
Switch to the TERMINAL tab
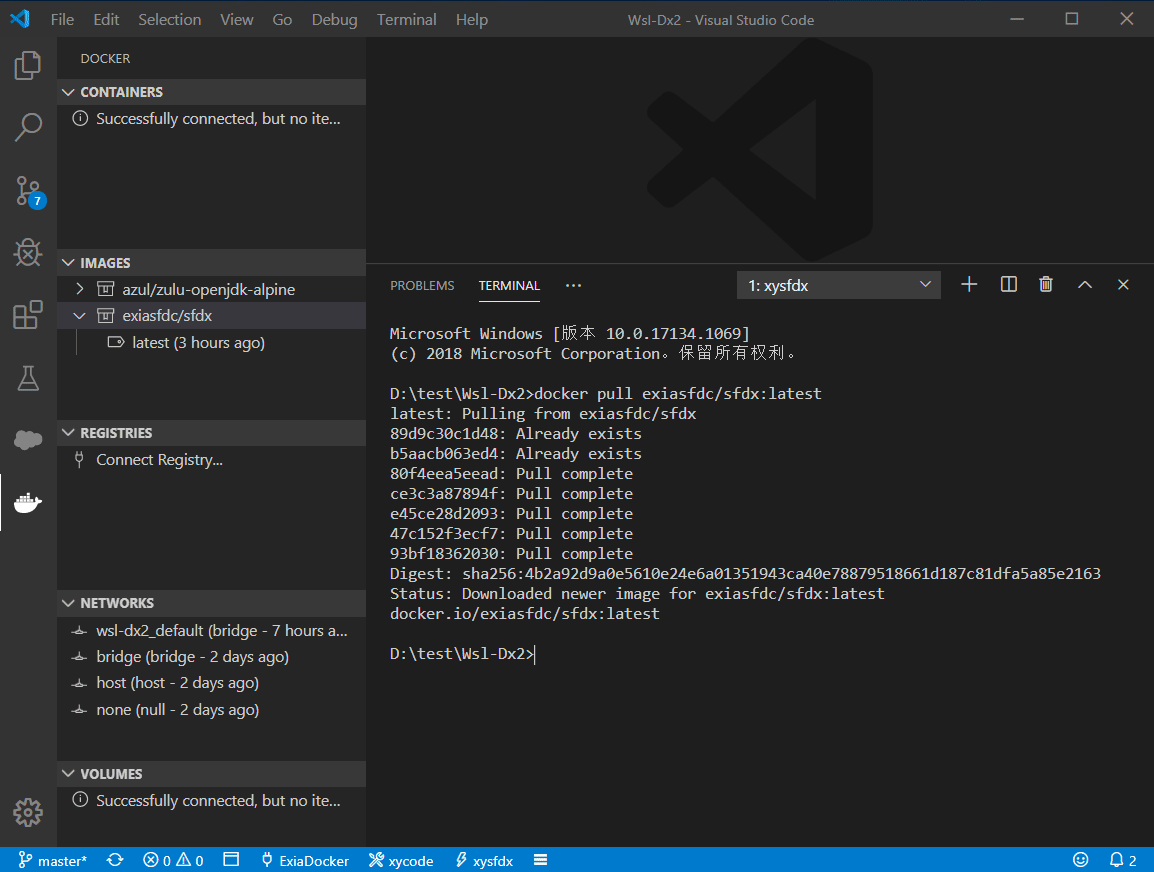tap(509, 286)
